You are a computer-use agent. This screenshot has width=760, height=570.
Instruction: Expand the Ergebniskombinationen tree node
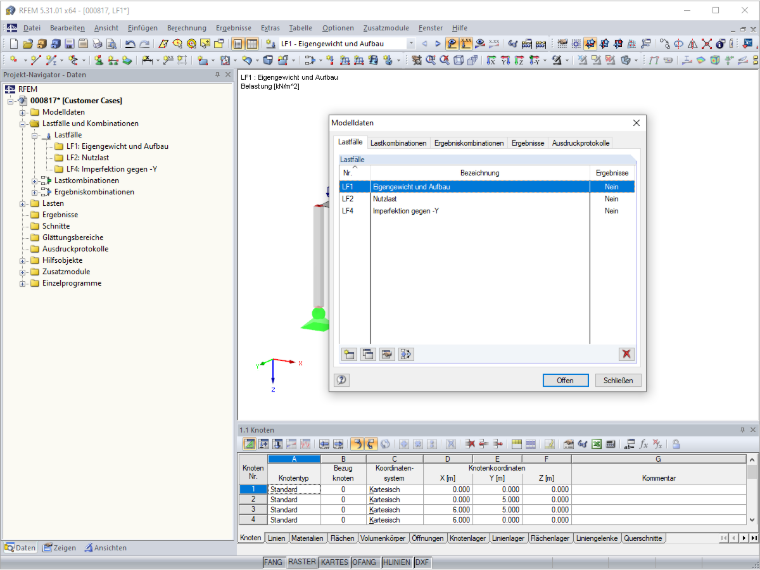pyautogui.click(x=34, y=192)
